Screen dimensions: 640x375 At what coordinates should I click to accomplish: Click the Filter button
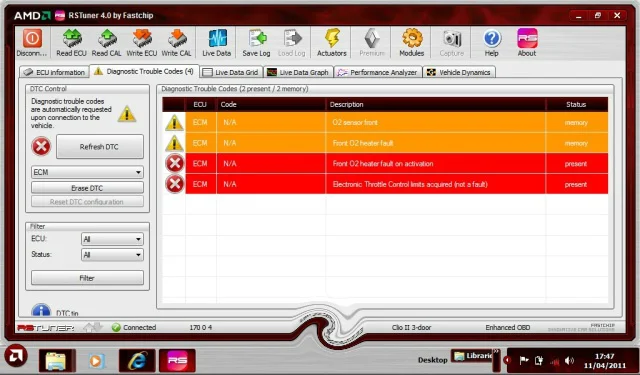coord(87,278)
